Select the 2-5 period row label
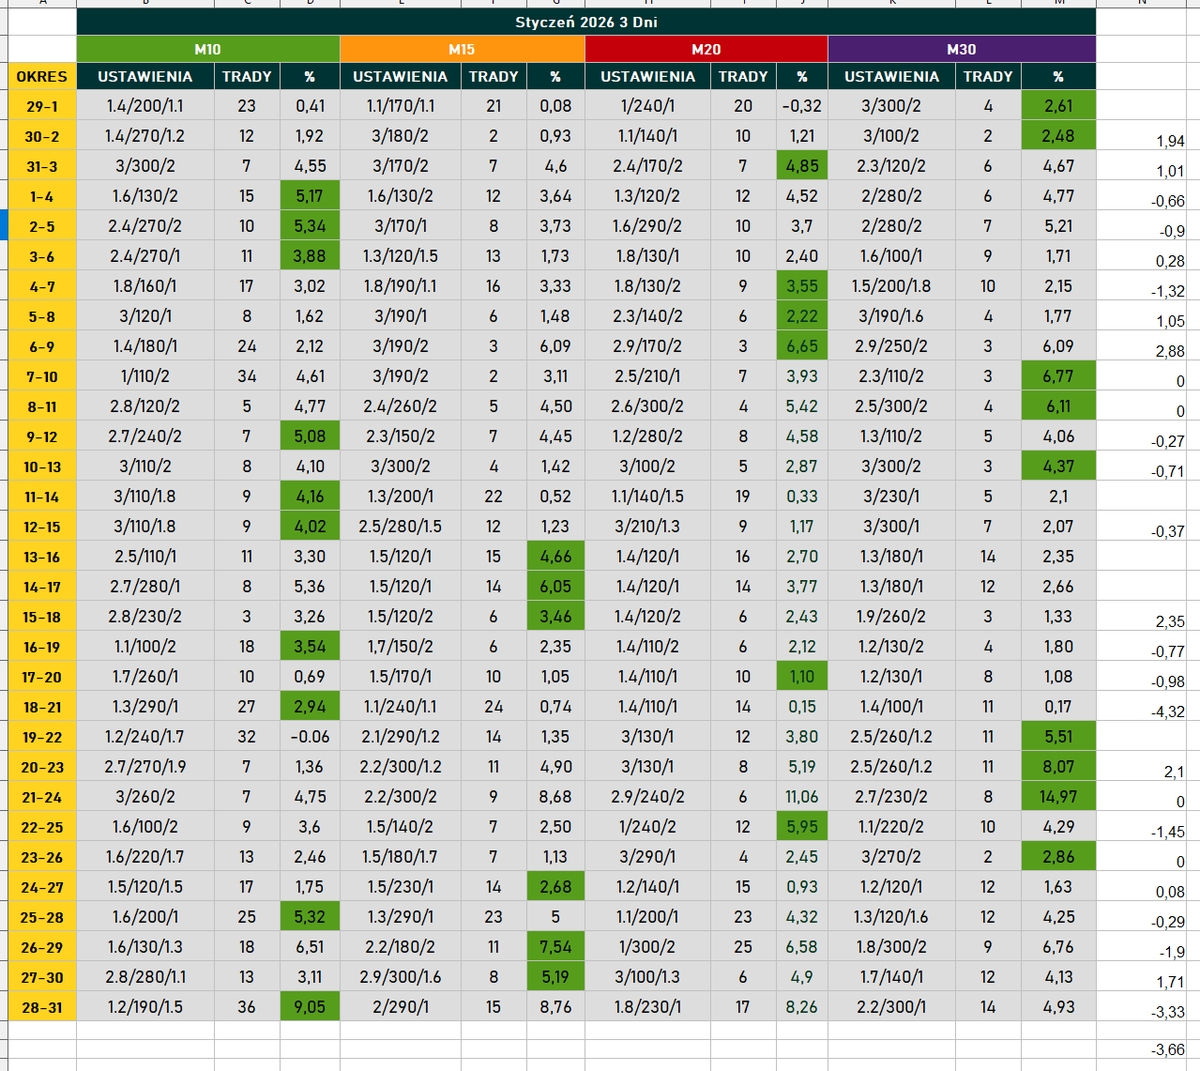1200x1071 pixels. [x=42, y=226]
